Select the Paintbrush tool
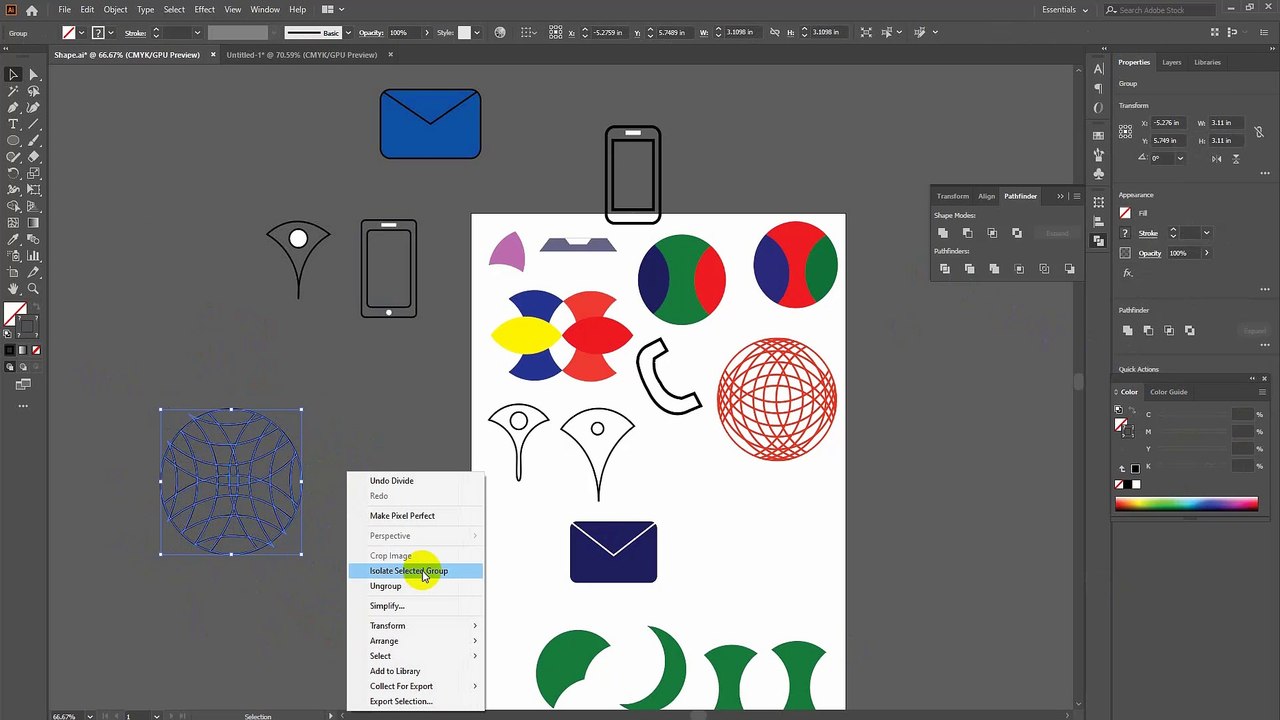The image size is (1280, 720). (33, 140)
